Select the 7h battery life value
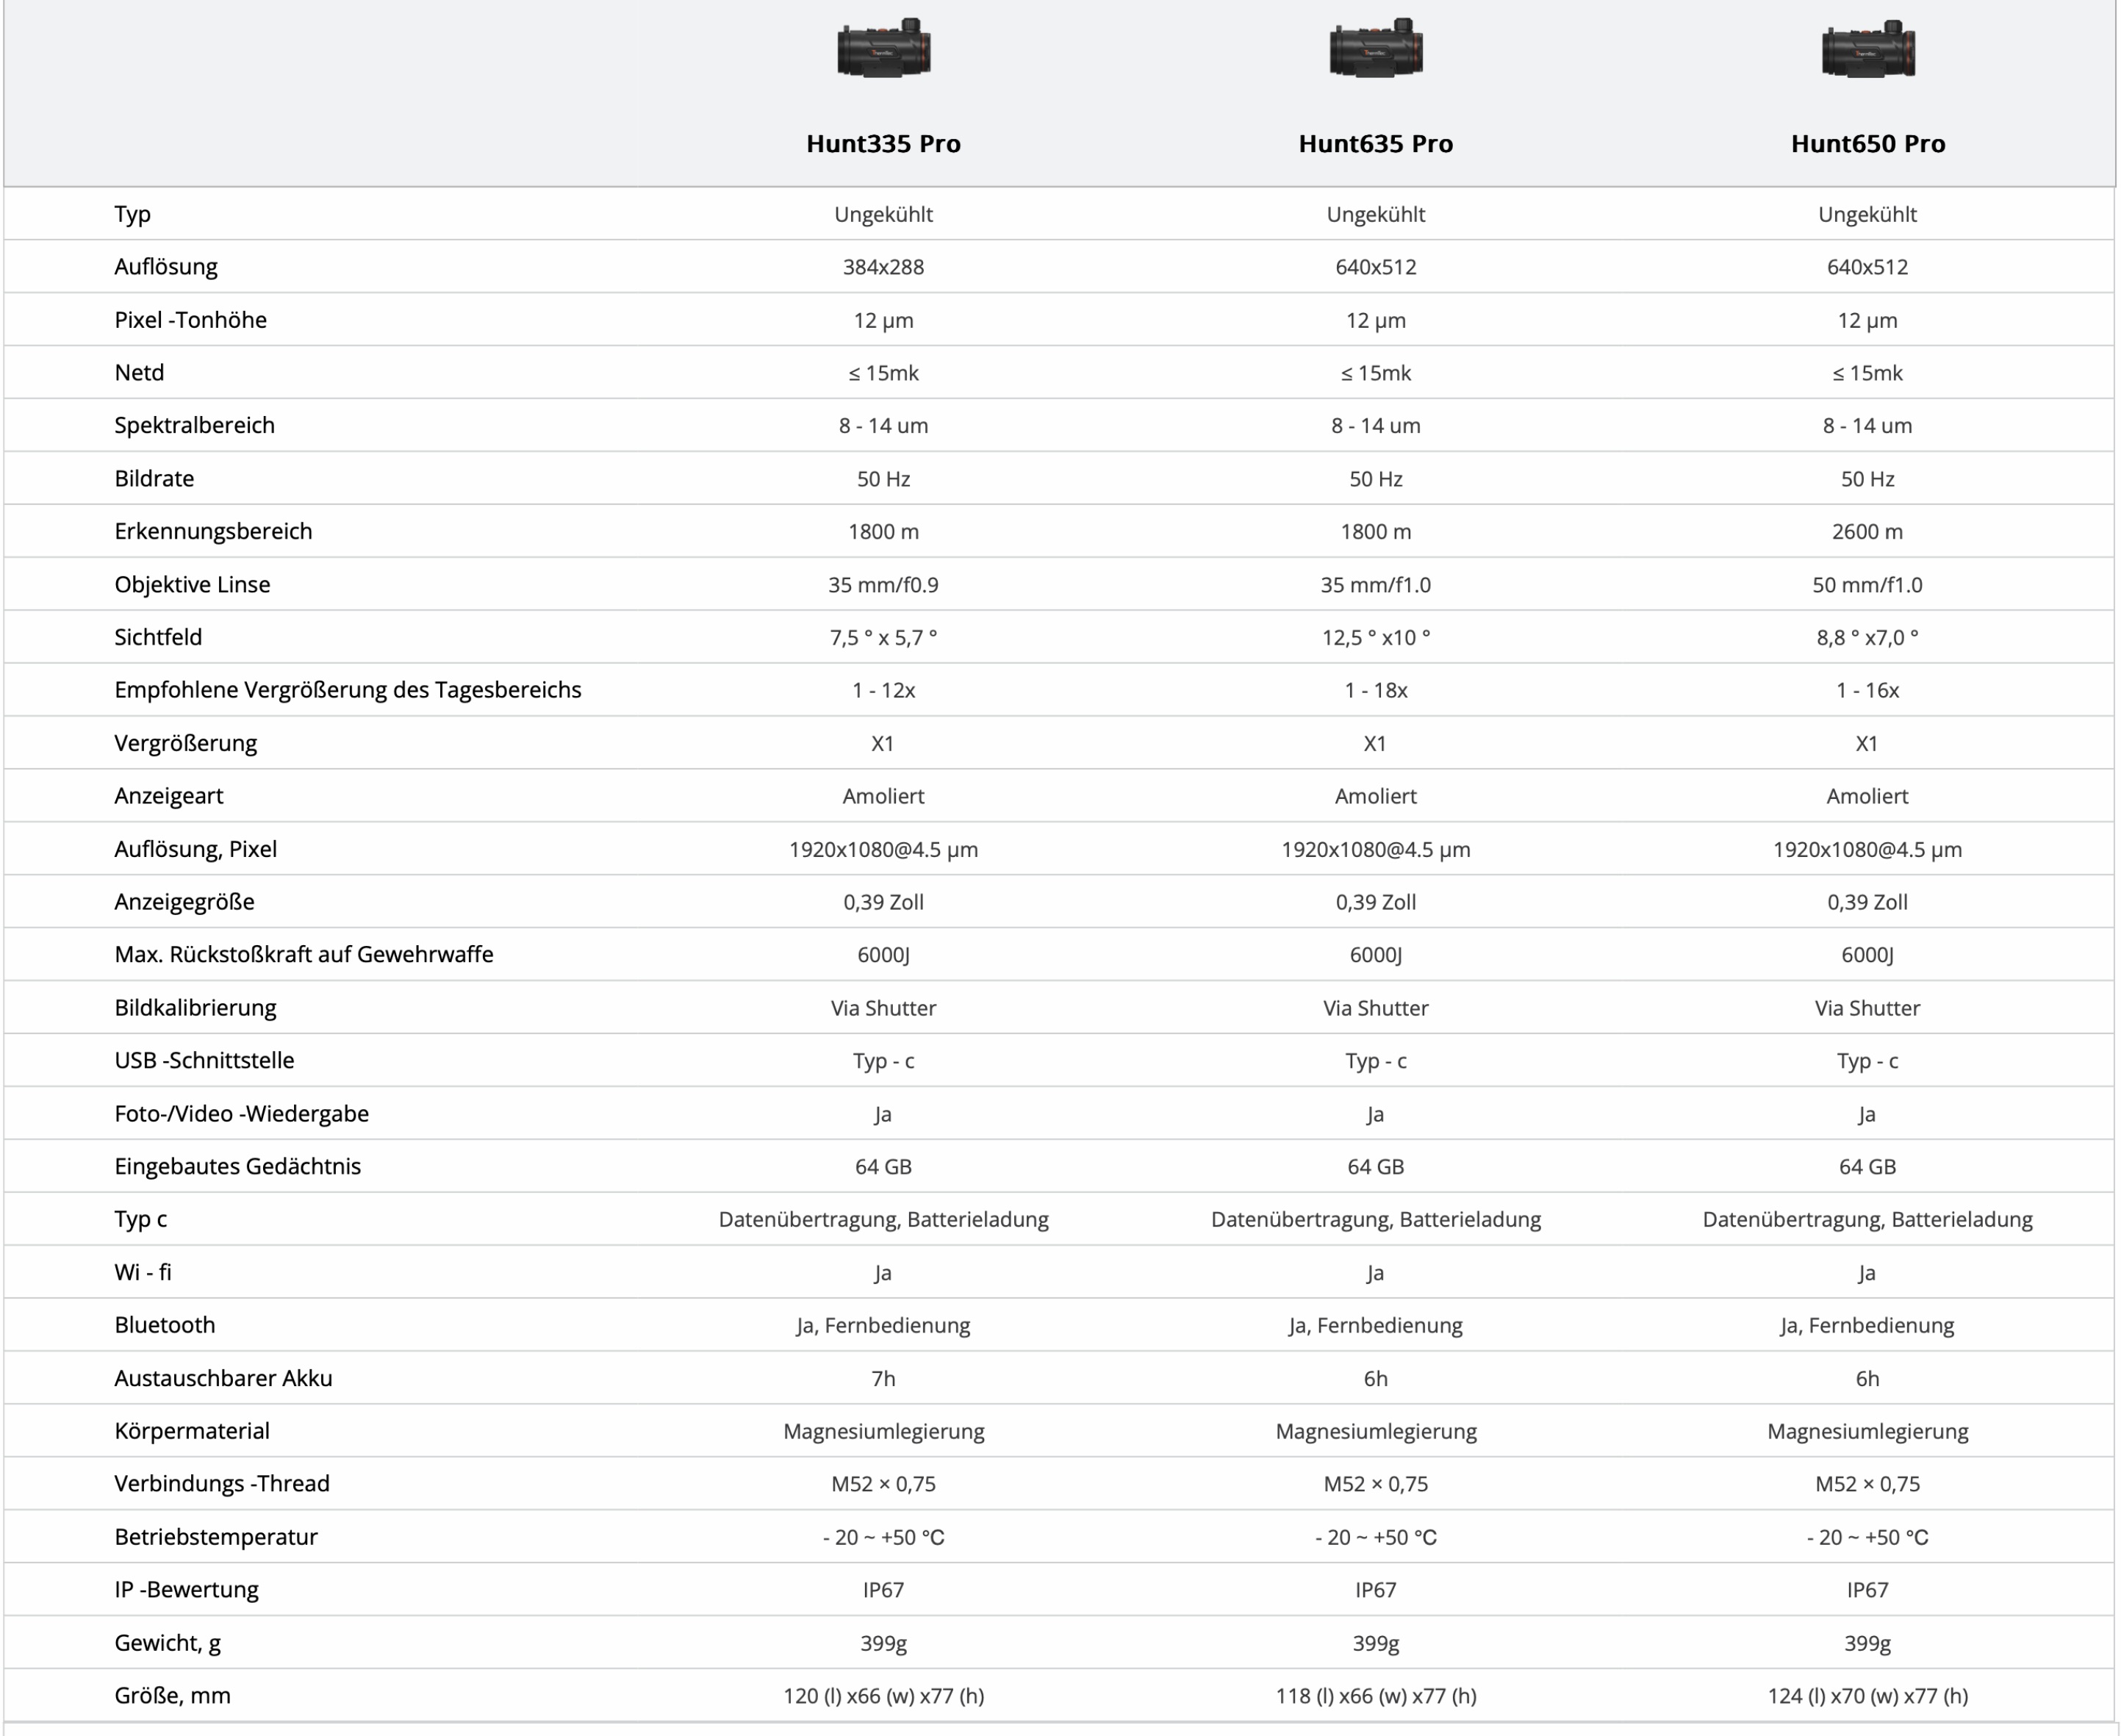 pyautogui.click(x=883, y=1379)
